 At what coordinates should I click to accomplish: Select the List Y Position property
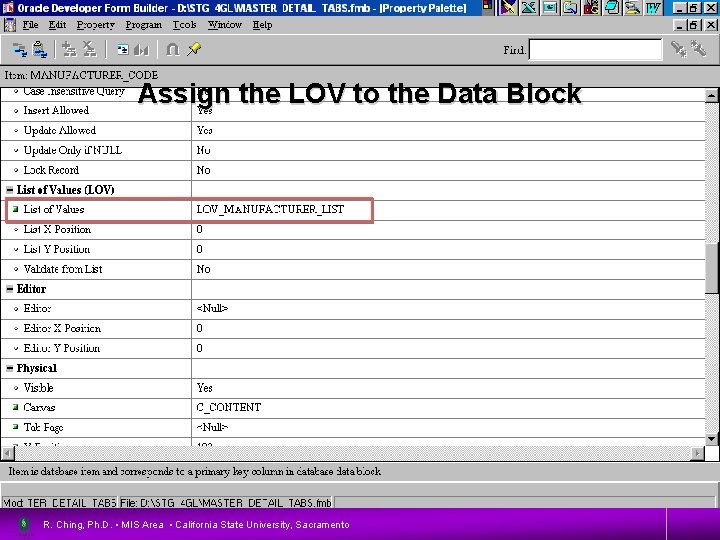(56, 249)
